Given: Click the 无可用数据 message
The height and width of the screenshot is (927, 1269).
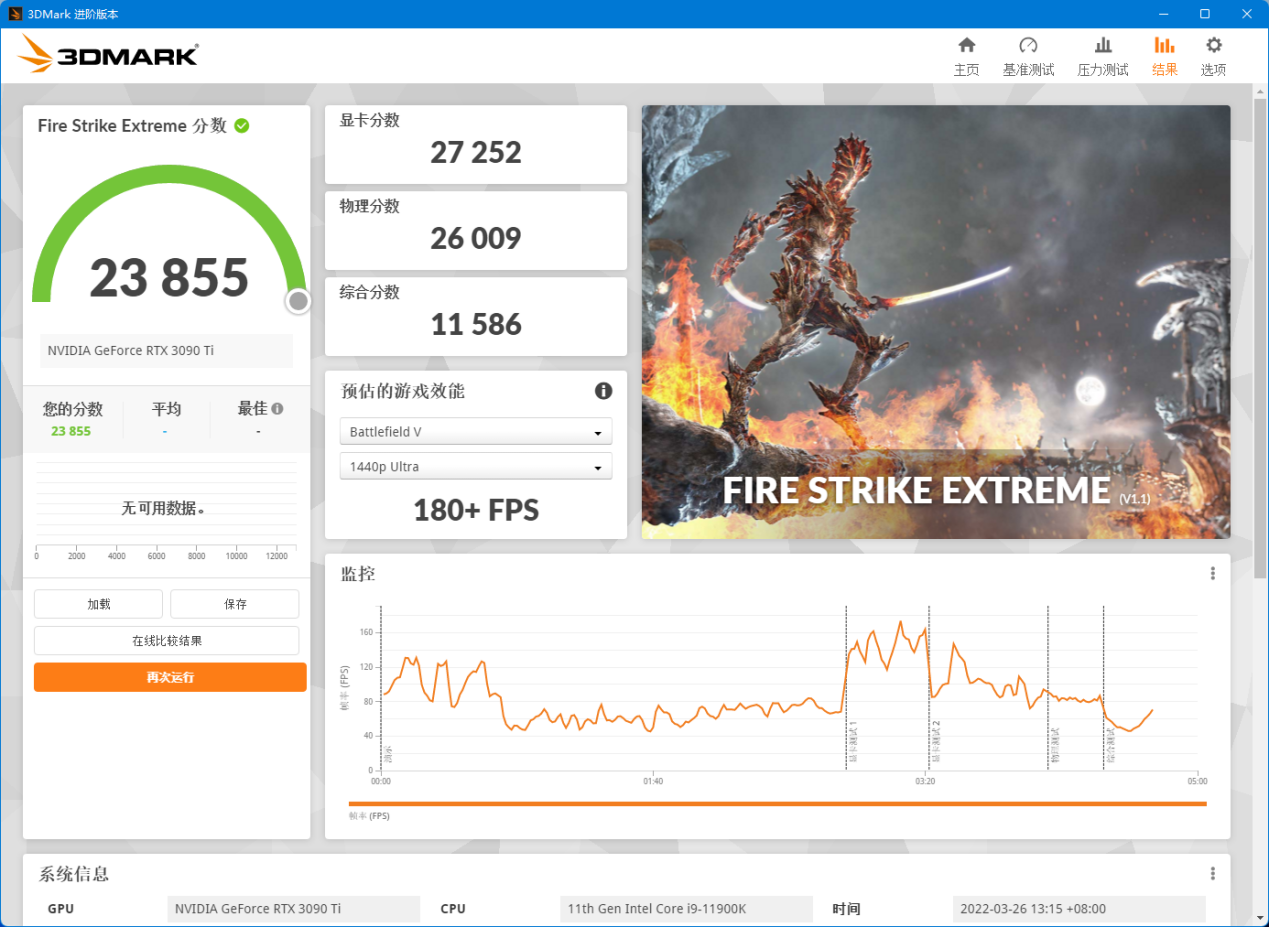Looking at the screenshot, I should pos(163,508).
